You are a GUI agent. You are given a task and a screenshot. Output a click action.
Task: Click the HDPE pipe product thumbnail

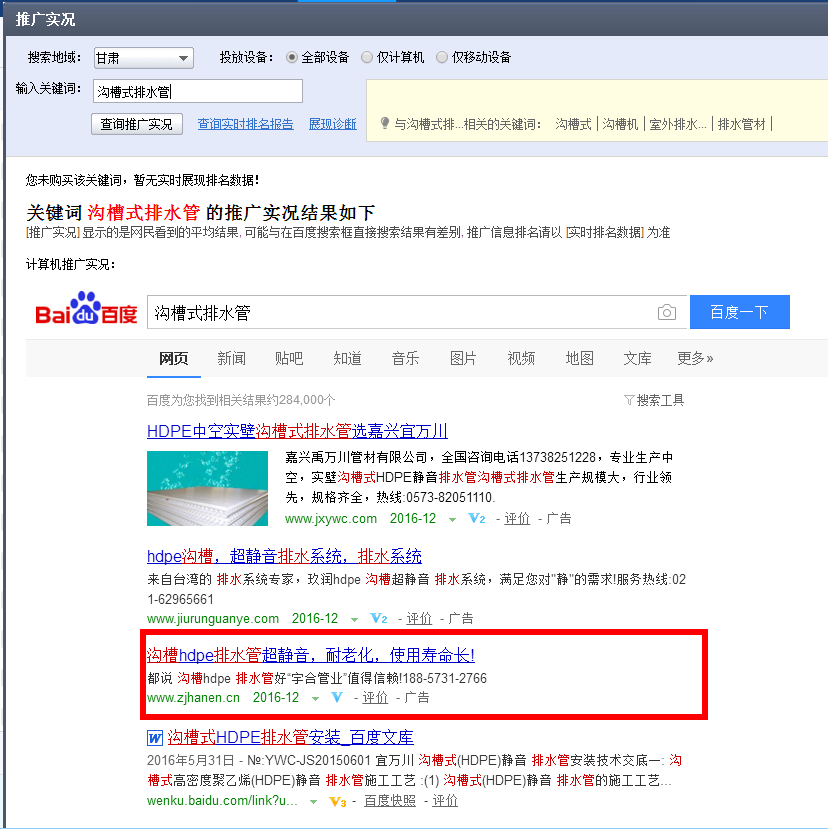[x=207, y=488]
